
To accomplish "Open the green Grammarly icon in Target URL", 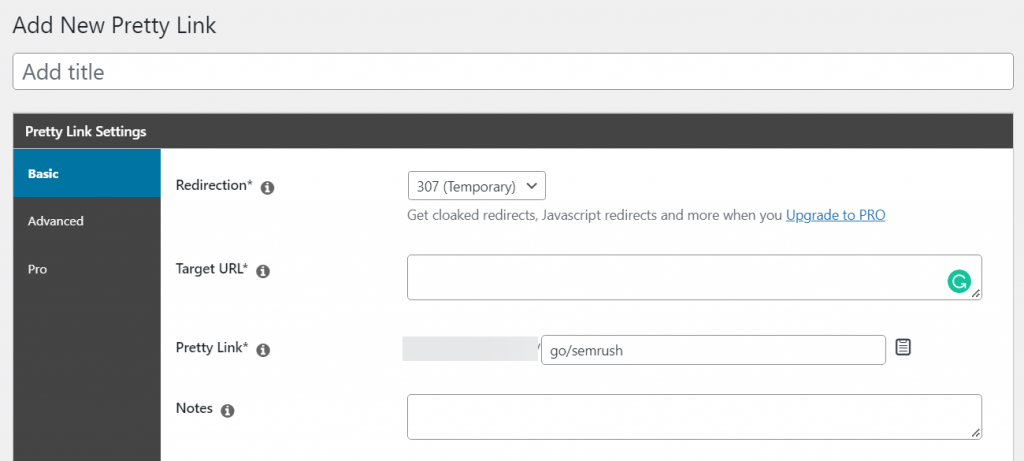I will (959, 281).
